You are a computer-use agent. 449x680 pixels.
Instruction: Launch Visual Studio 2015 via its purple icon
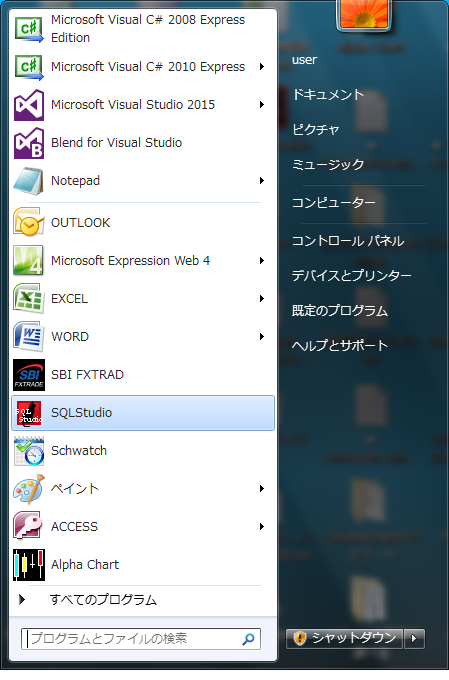[29, 105]
